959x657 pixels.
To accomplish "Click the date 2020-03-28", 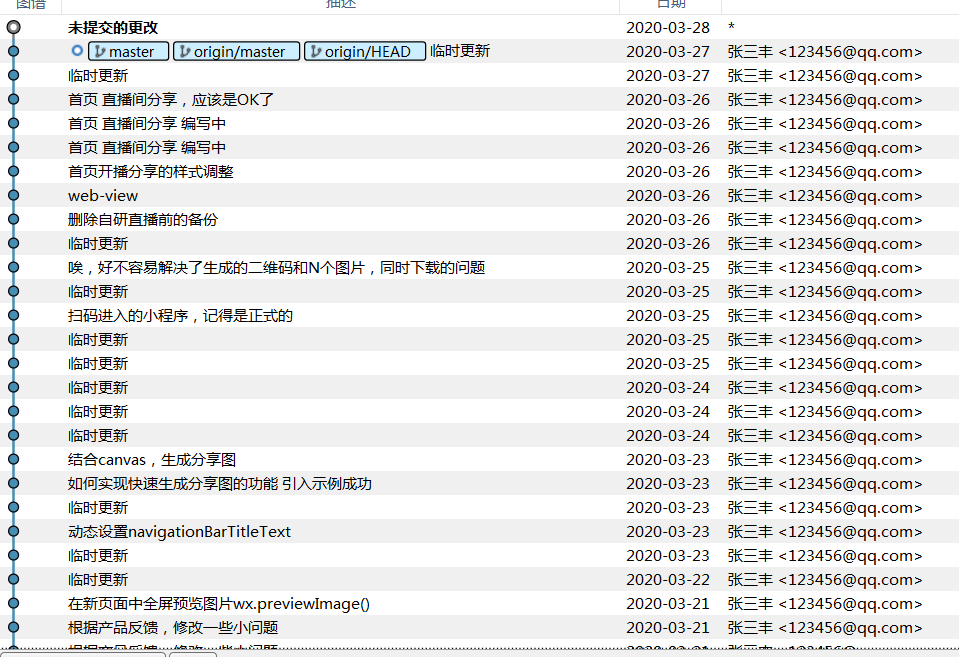I will [667, 28].
